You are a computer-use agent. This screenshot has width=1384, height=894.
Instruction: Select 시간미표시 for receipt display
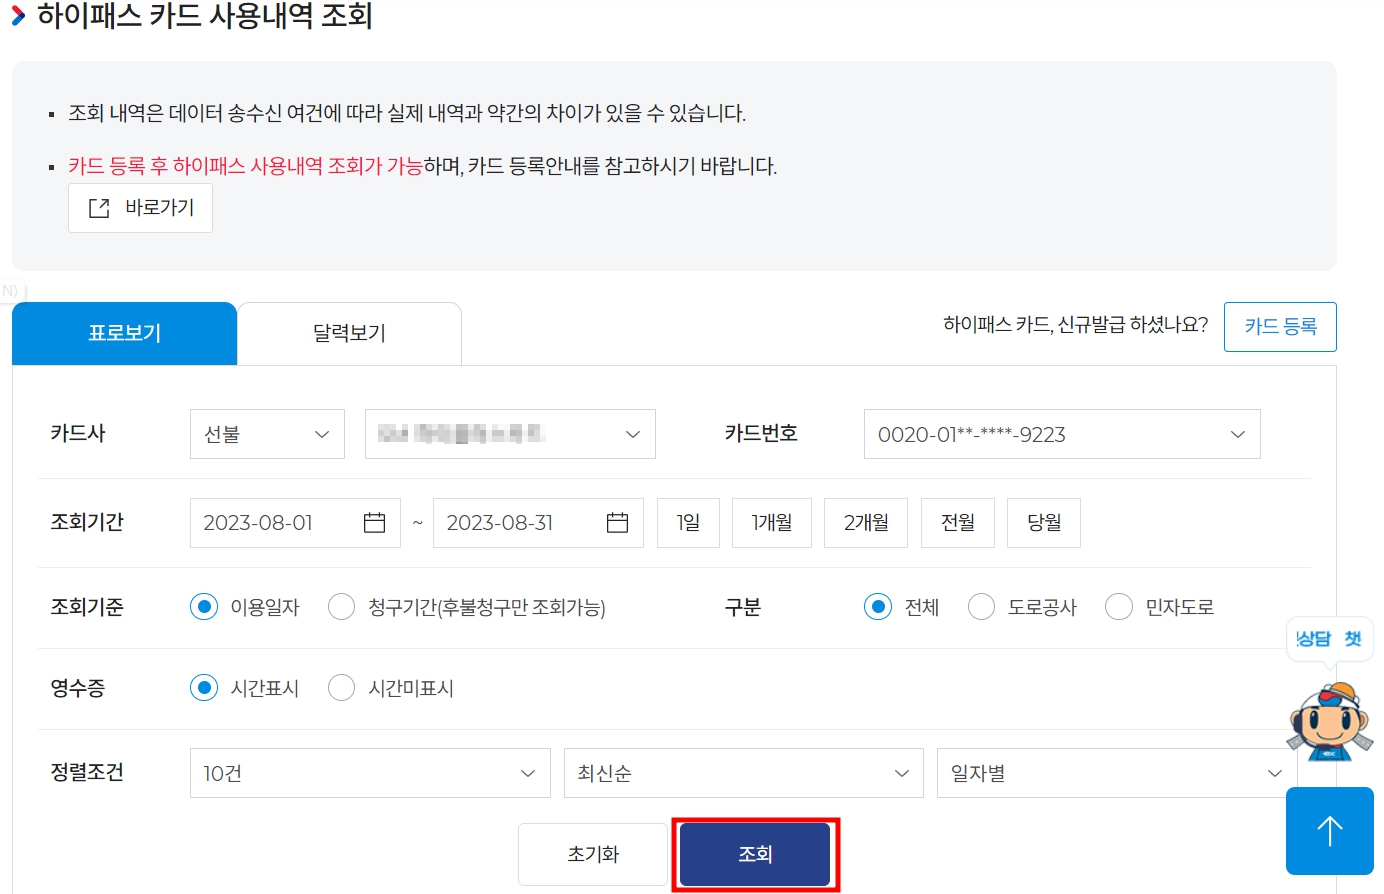[341, 687]
